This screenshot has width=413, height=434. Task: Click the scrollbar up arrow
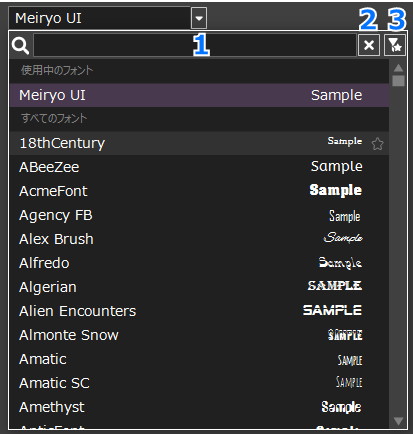(x=398, y=68)
